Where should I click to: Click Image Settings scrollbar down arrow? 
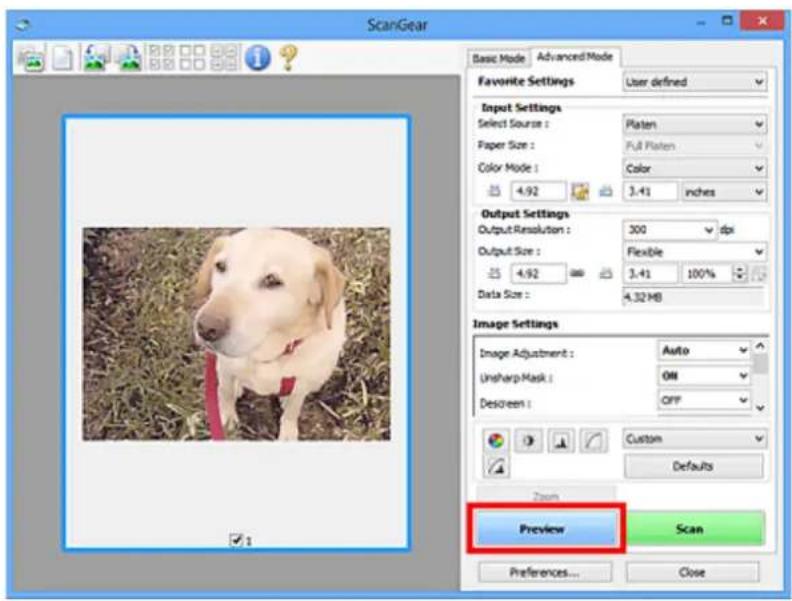[760, 407]
